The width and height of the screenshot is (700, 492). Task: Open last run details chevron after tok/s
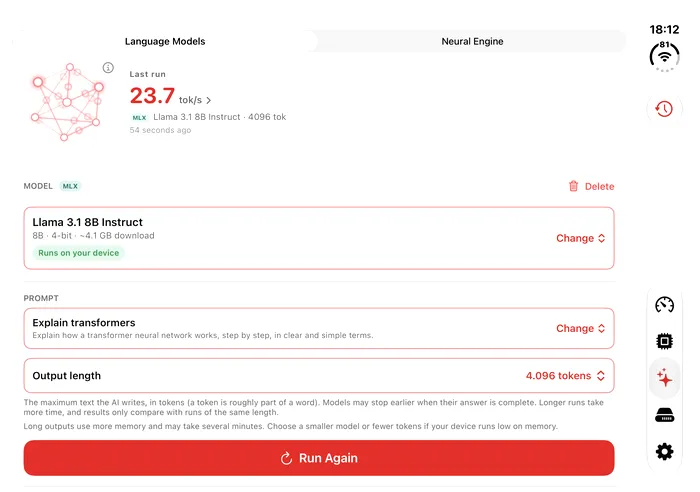click(208, 100)
